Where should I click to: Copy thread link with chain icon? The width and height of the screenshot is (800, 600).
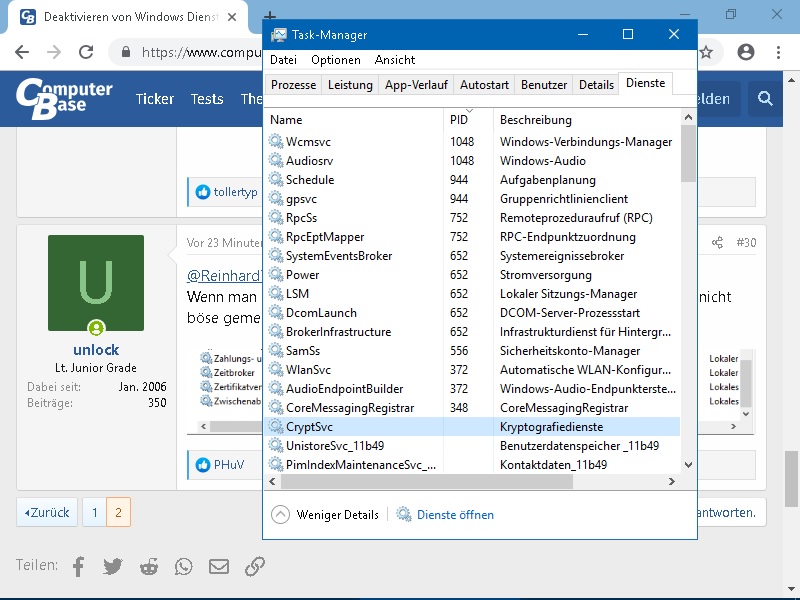point(255,566)
